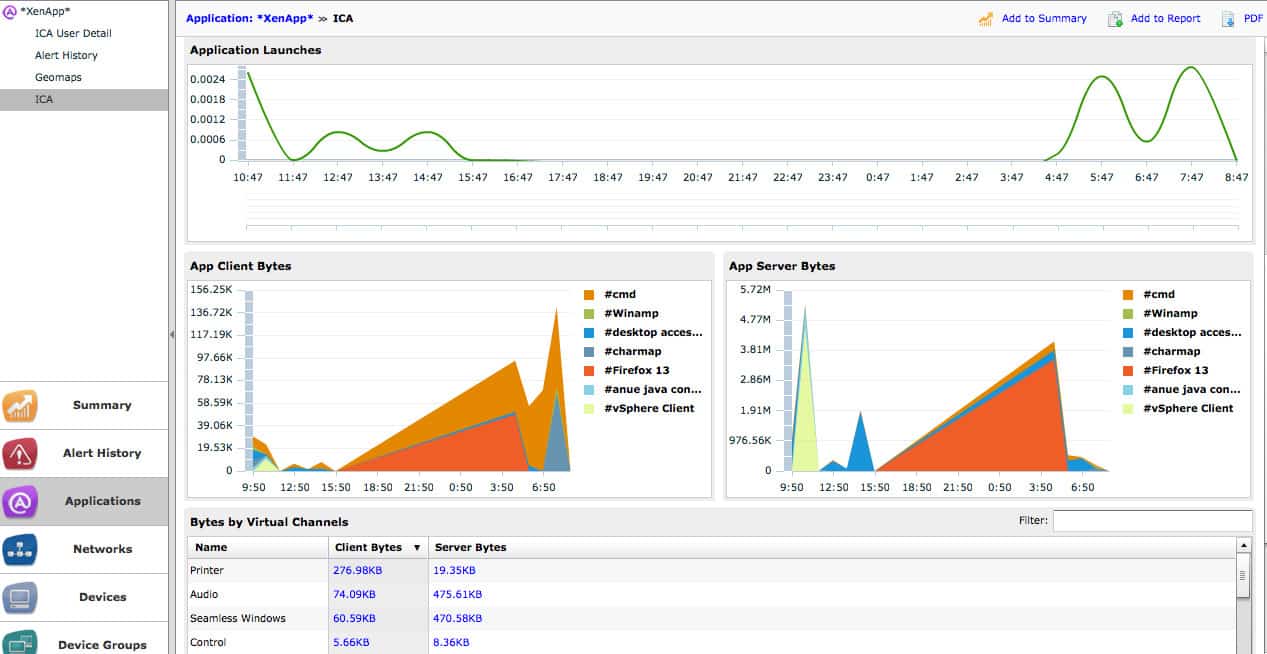Click Seamless Windows server bytes 470.58KB

click(457, 618)
